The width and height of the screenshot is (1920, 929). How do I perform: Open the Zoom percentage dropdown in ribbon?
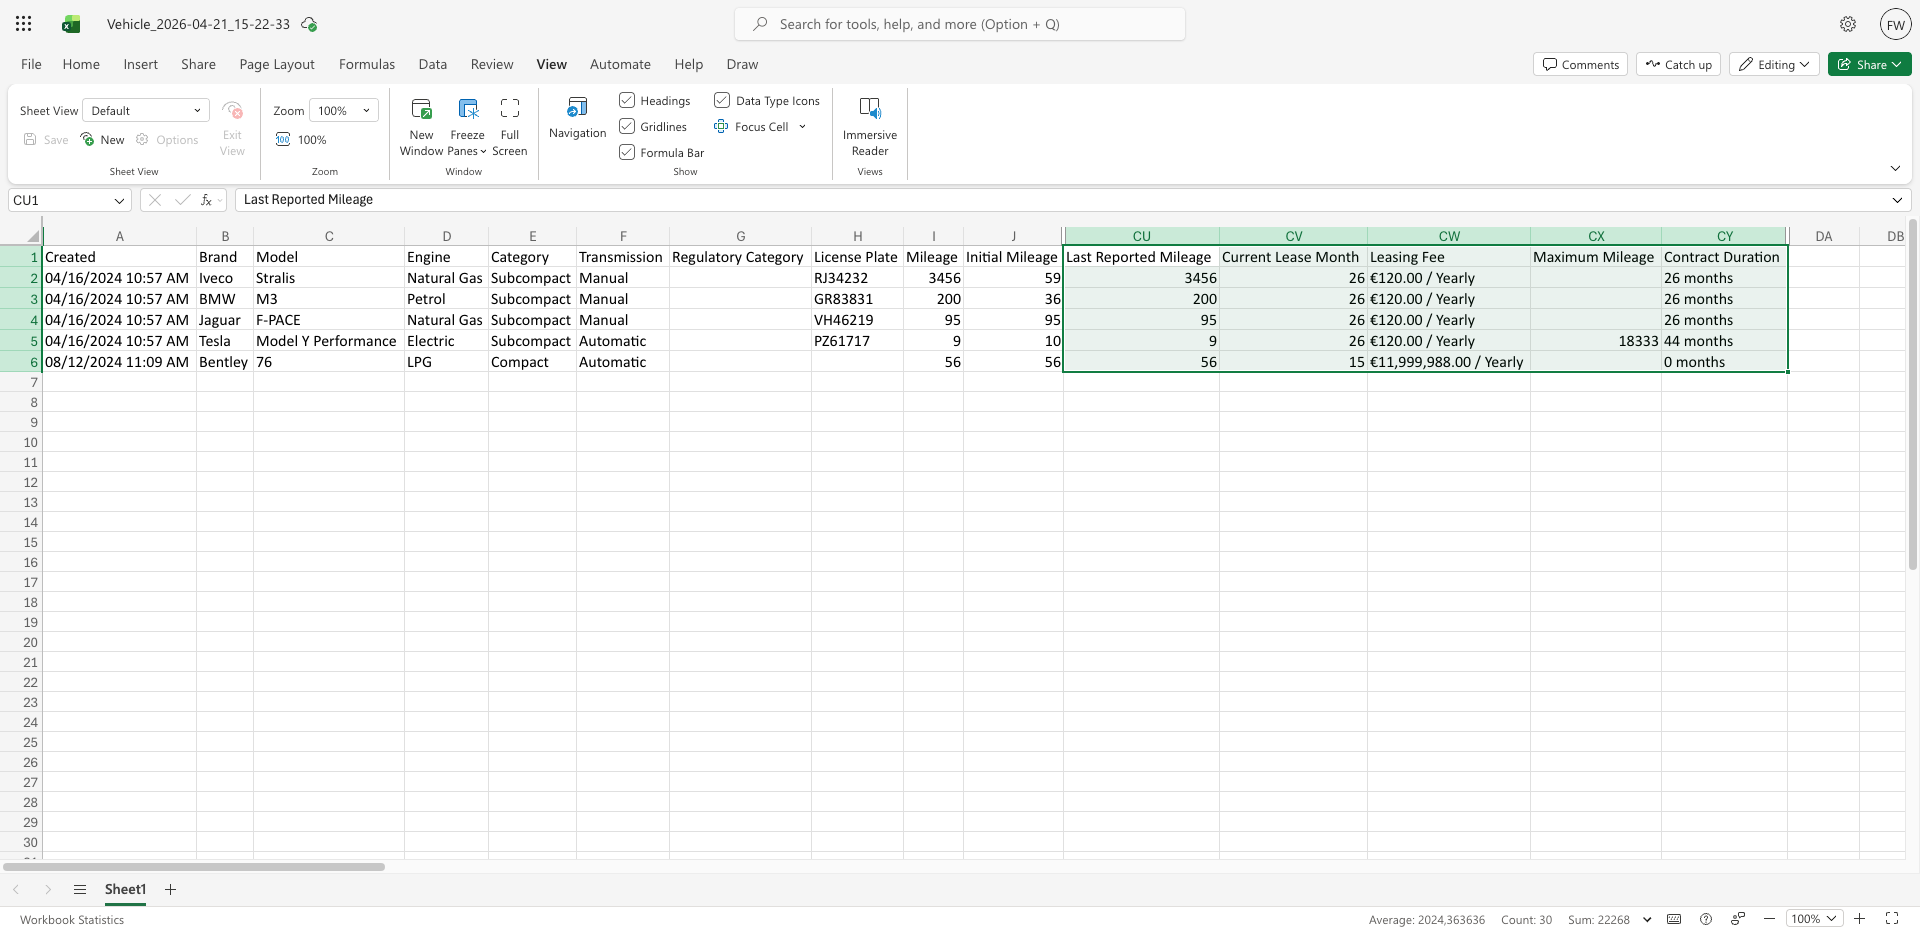tap(344, 110)
